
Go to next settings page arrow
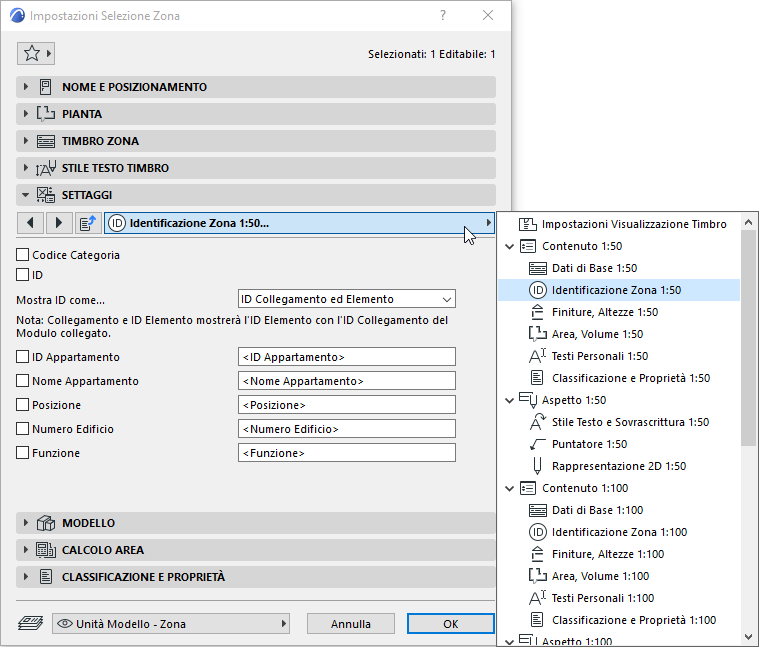(59, 223)
